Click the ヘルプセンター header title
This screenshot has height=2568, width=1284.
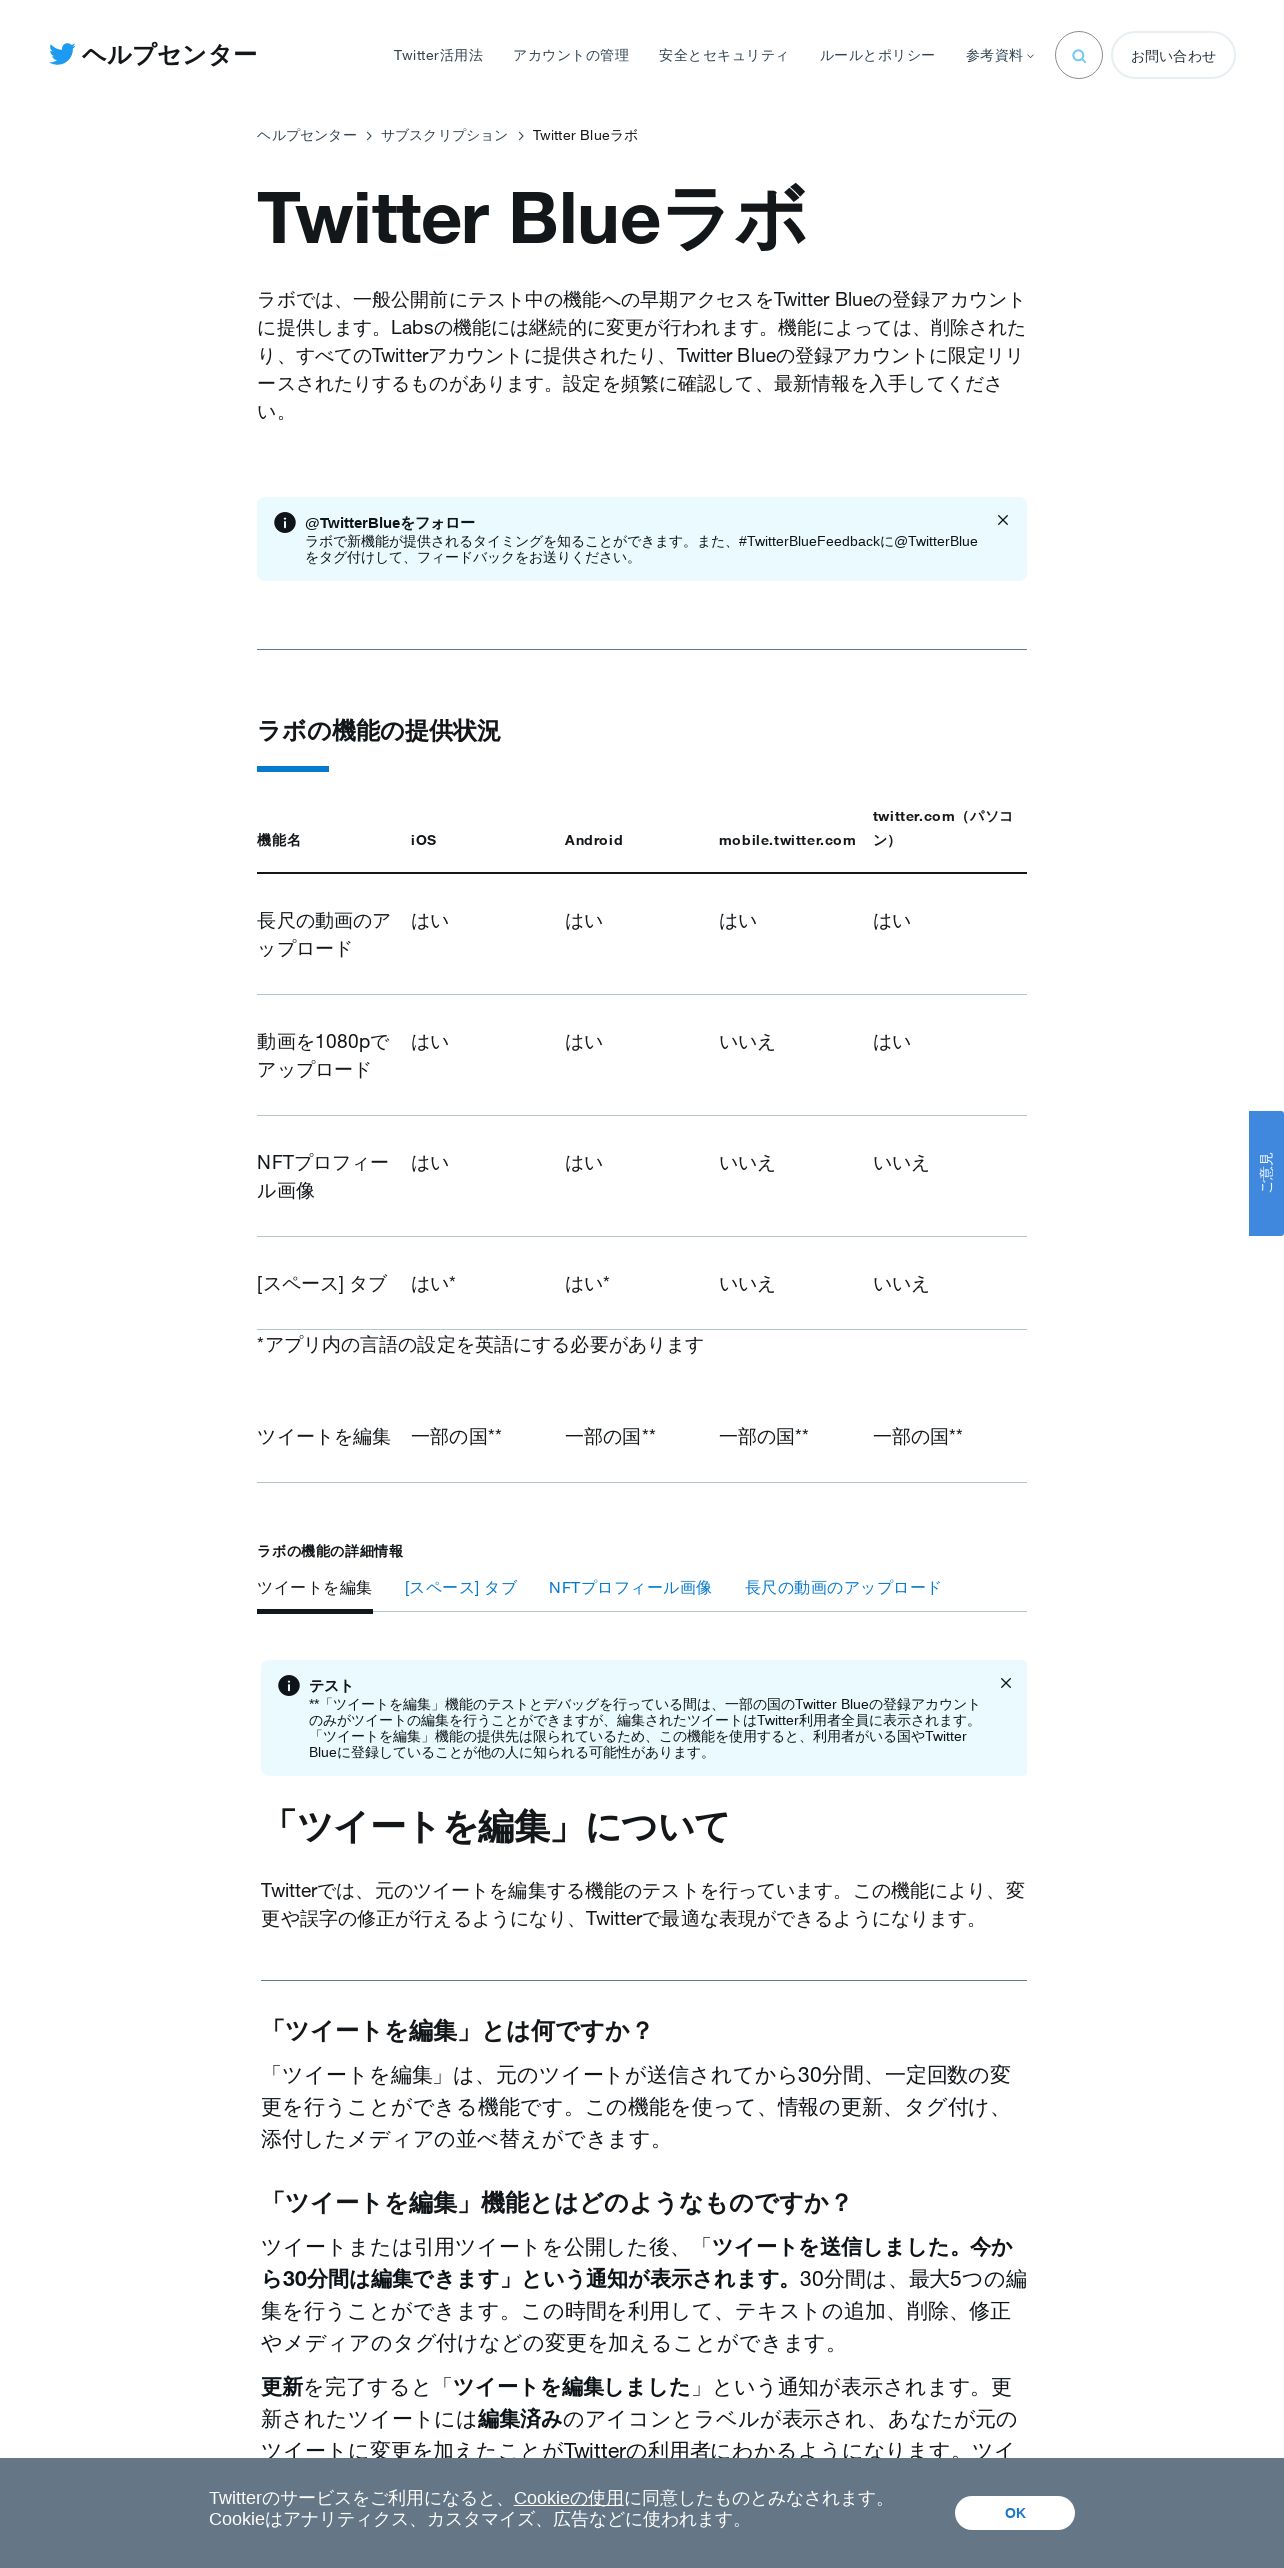point(169,54)
